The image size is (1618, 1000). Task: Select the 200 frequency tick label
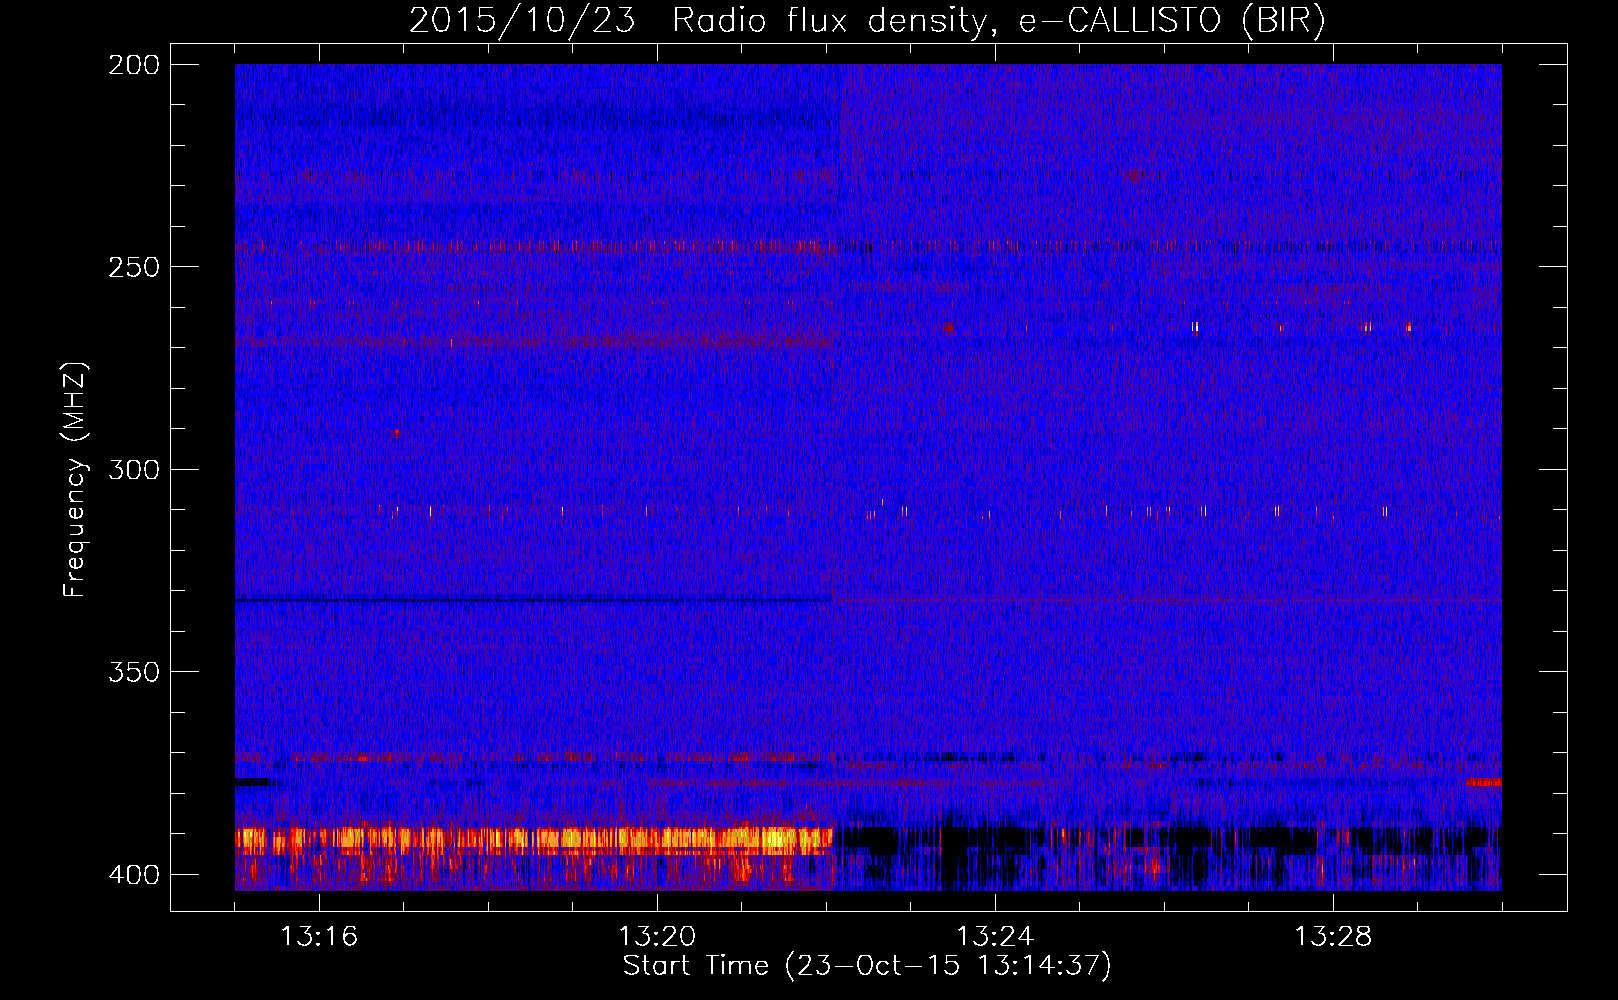134,65
